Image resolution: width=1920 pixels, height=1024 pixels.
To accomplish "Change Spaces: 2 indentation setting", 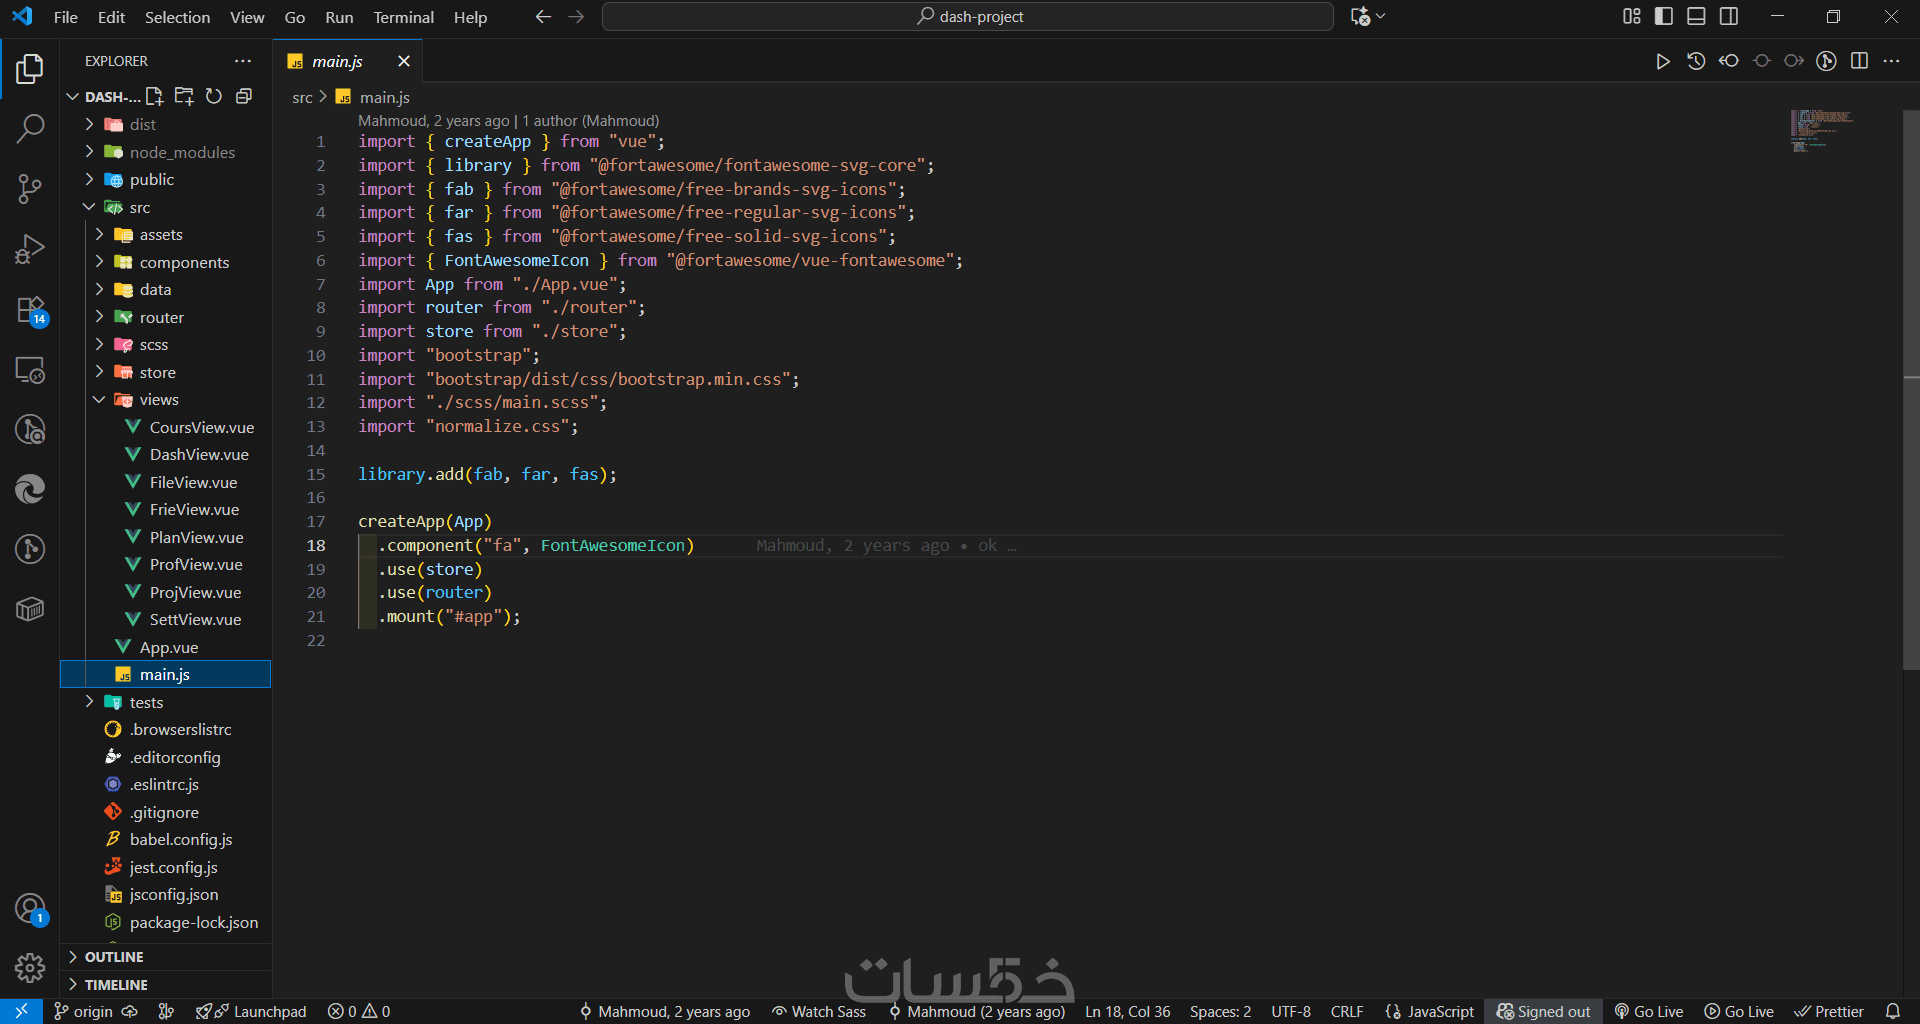I will pos(1220,1011).
